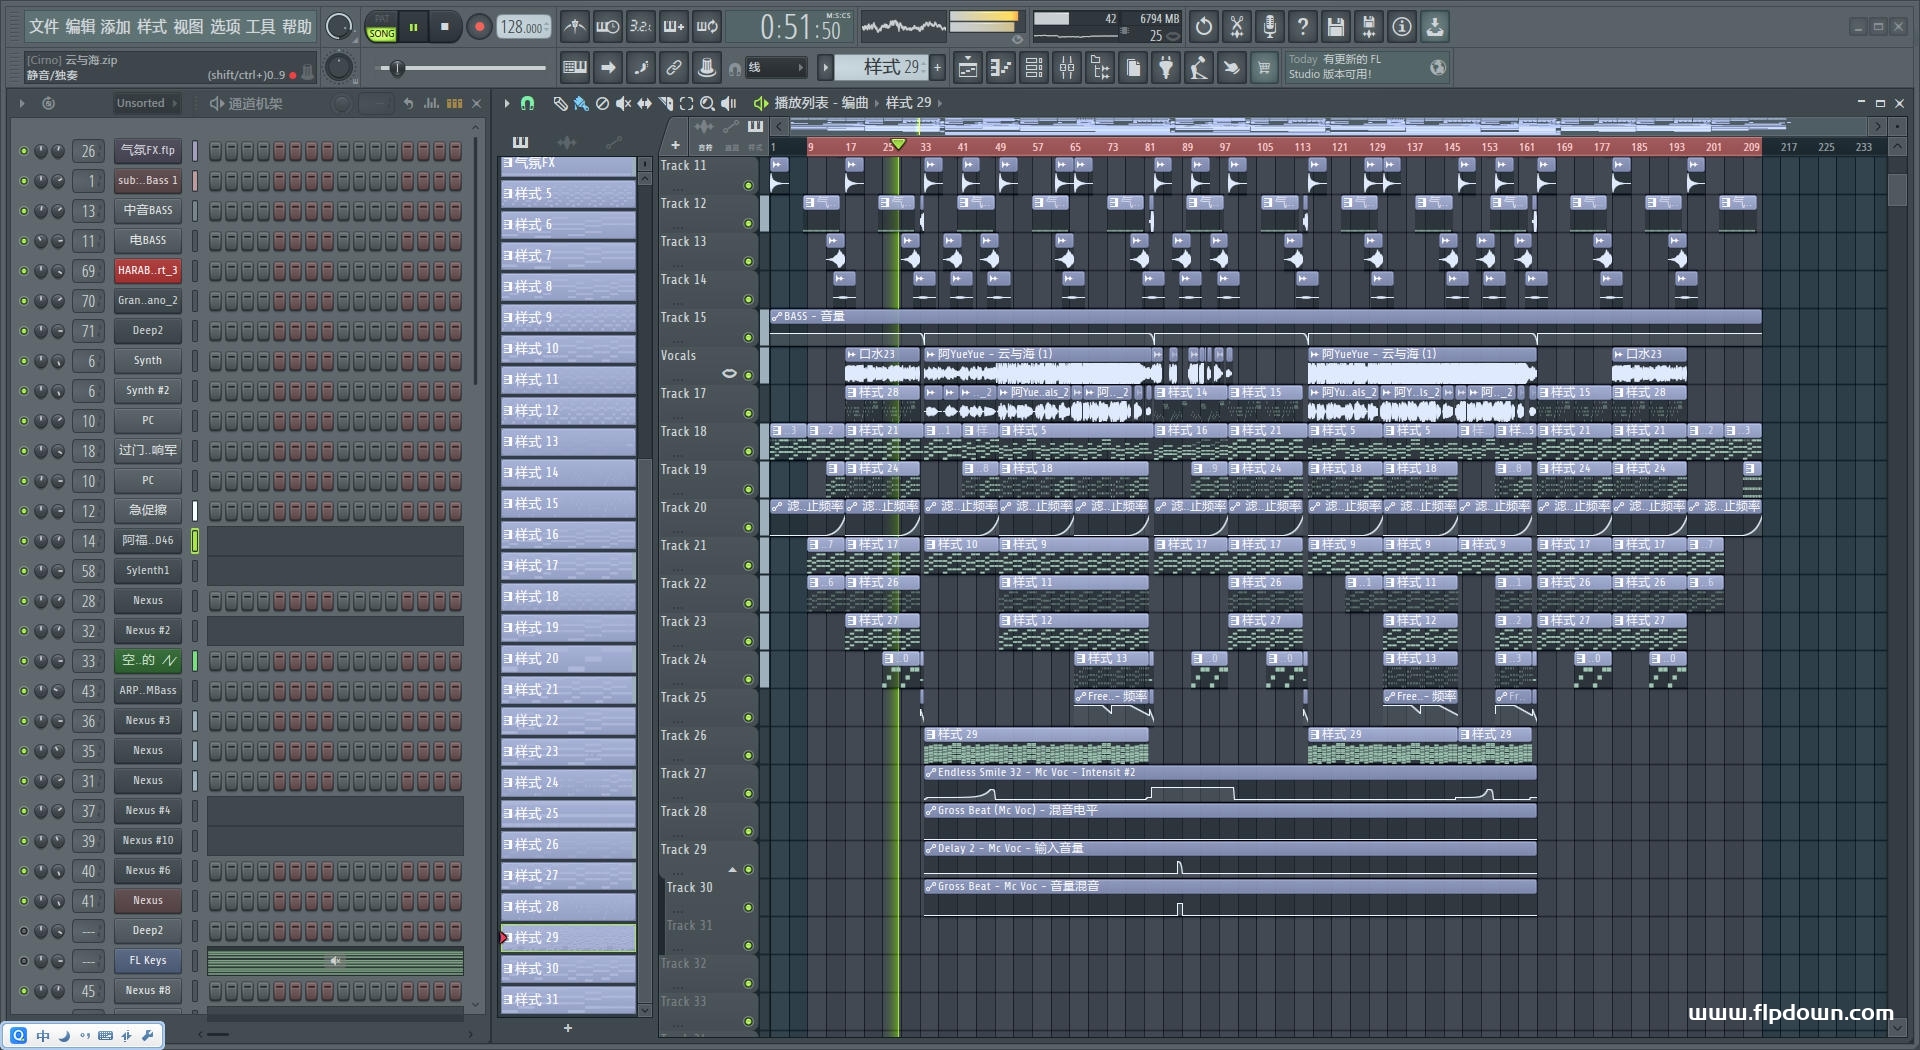The width and height of the screenshot is (1920, 1050).
Task: Open the mixer window icon
Action: pos(1067,68)
